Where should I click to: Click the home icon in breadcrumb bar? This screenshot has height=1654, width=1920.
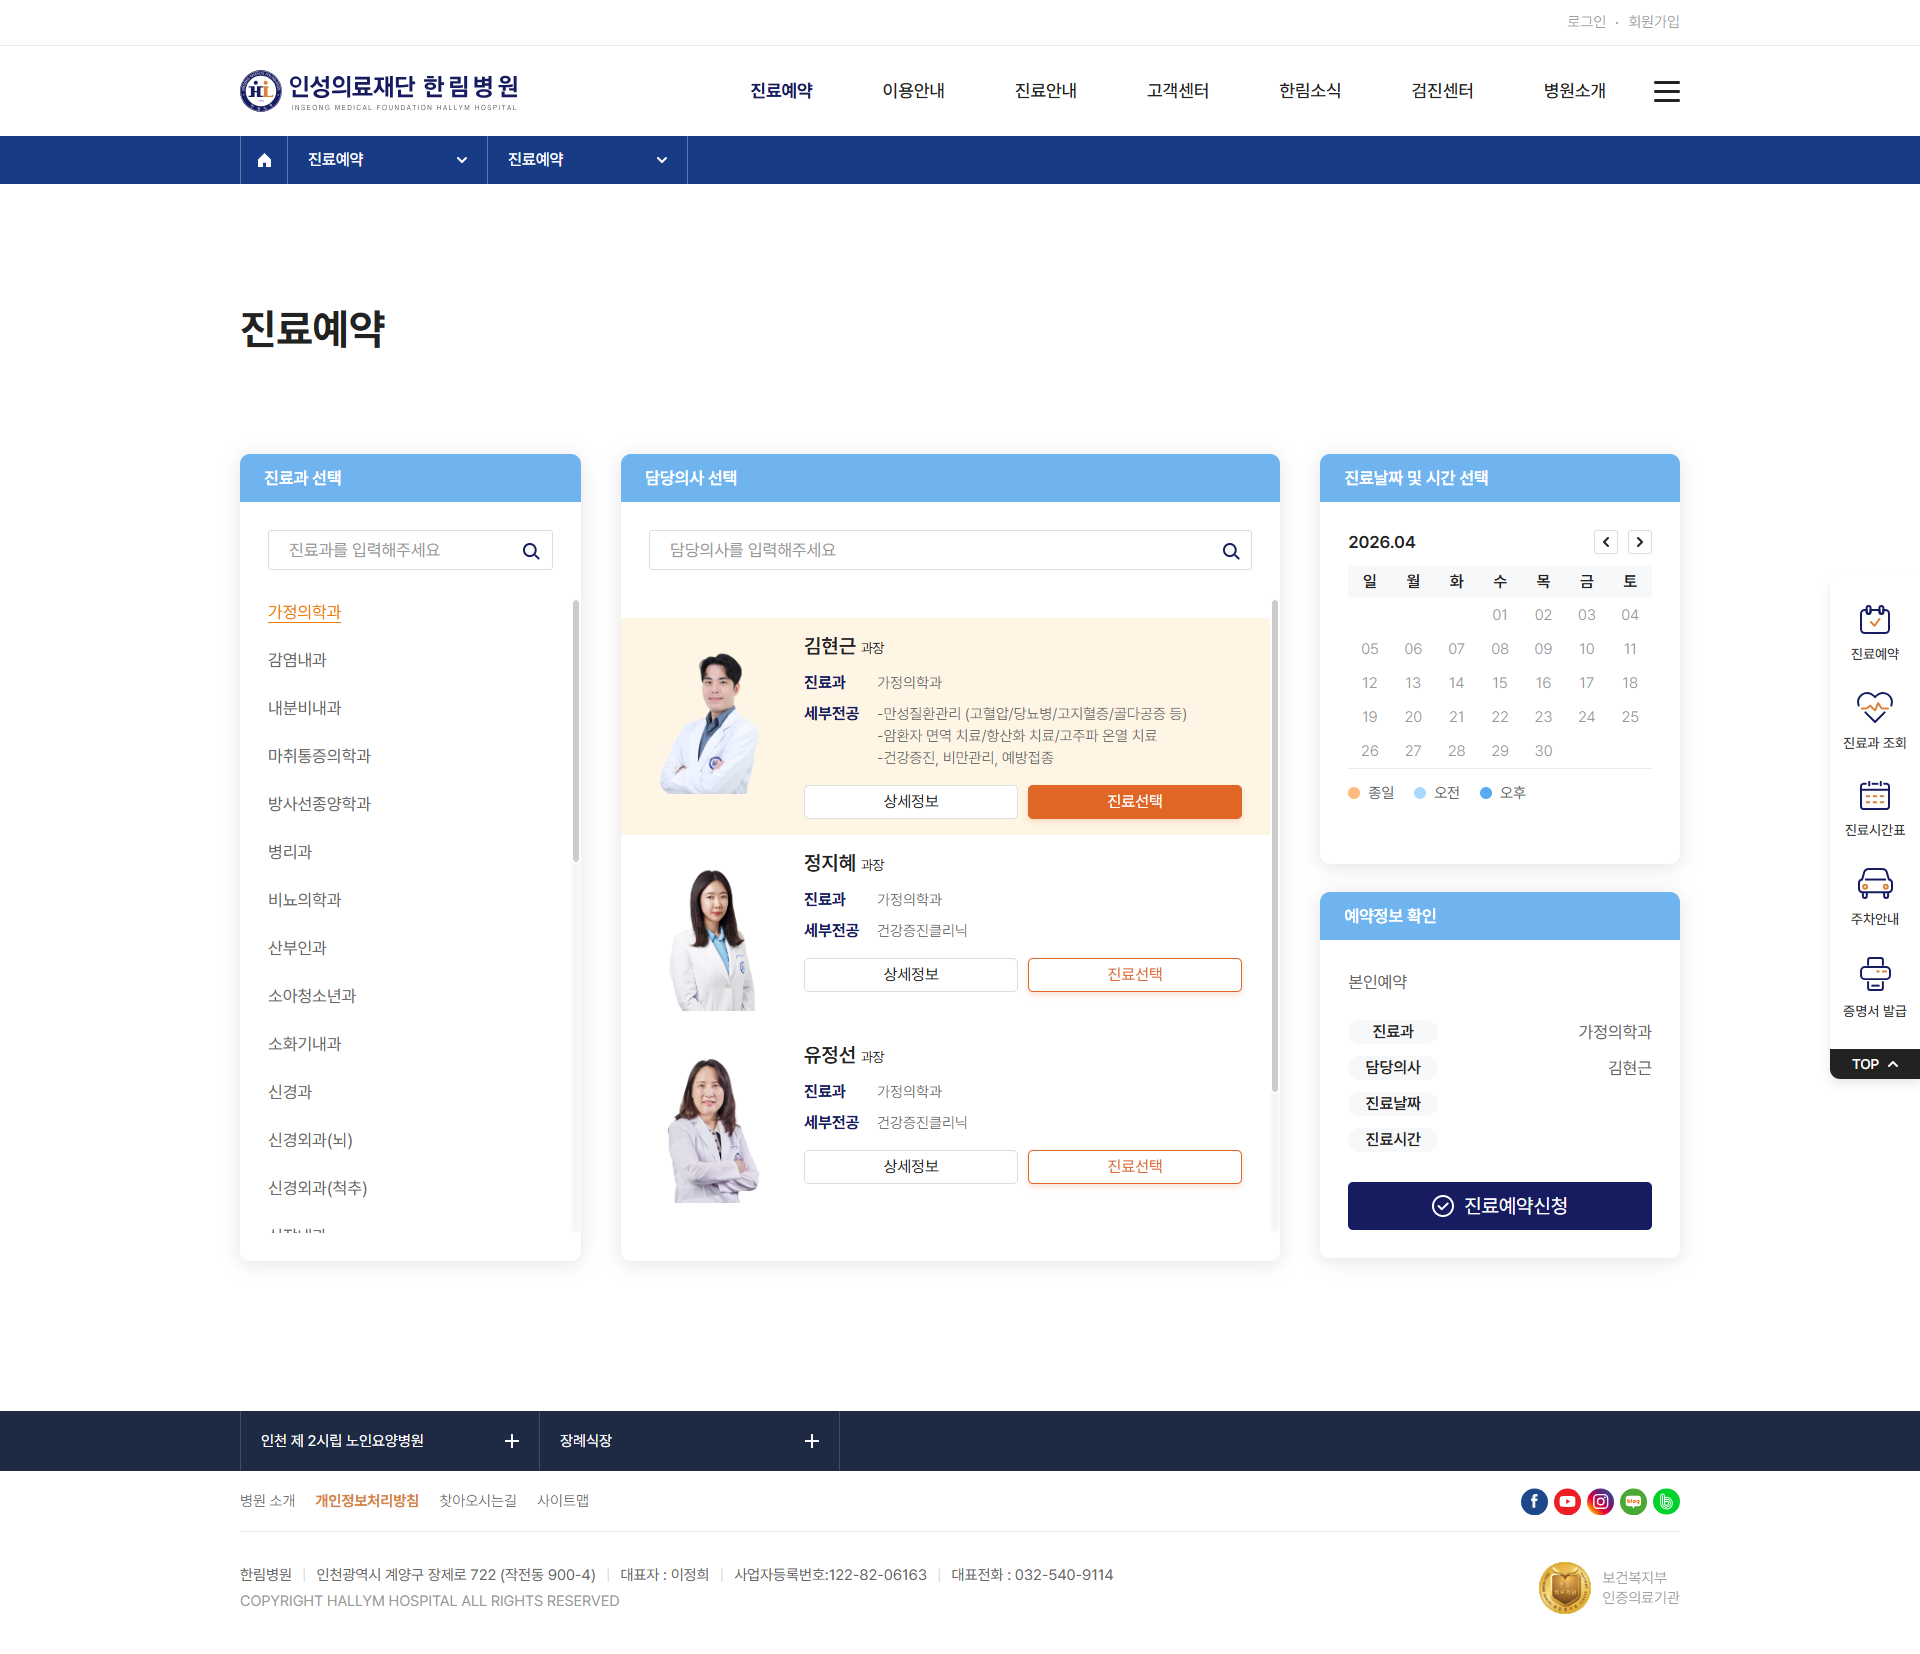point(264,160)
